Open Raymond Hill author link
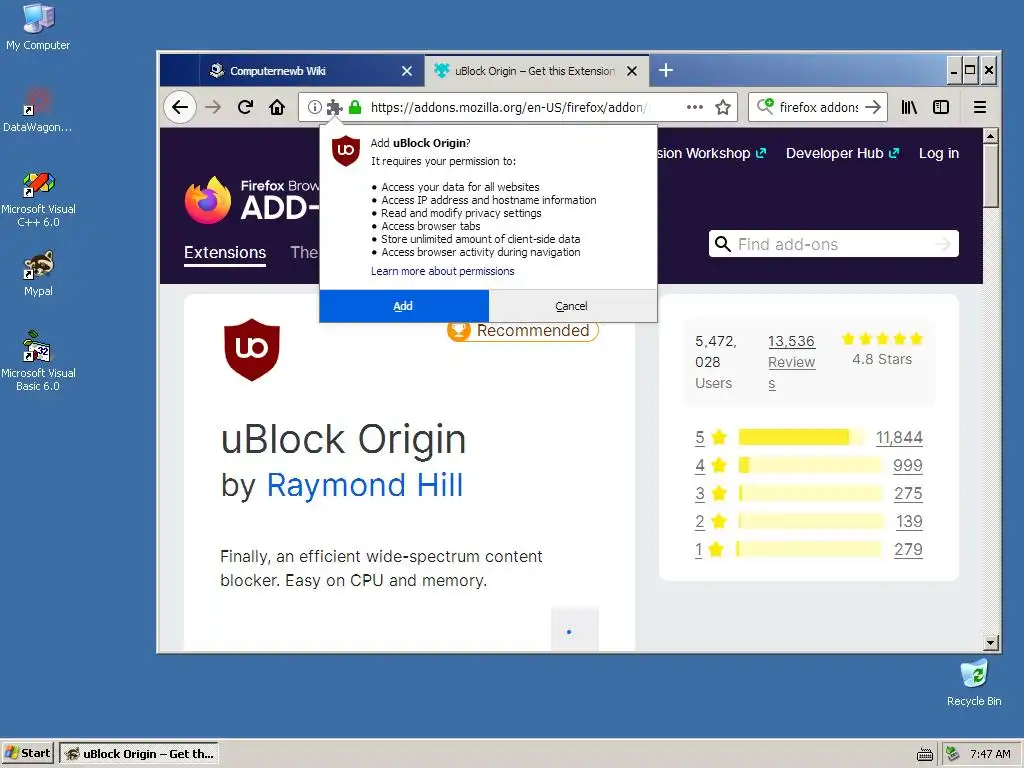The image size is (1024, 768). (x=365, y=485)
